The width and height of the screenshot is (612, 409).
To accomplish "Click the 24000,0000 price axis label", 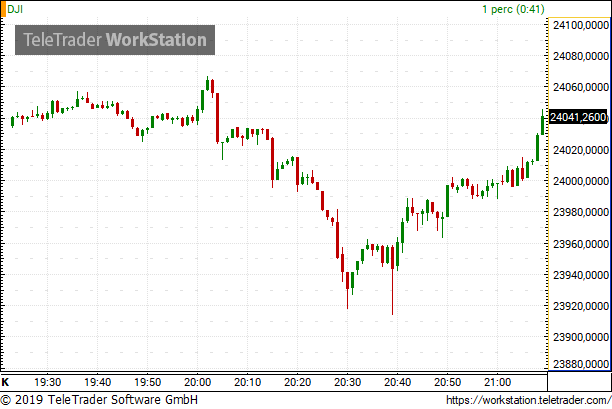I will pos(581,181).
